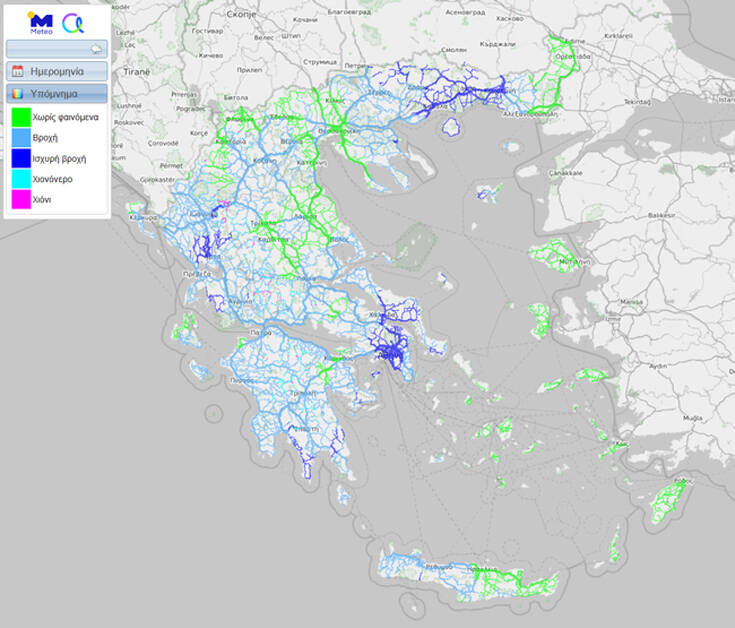Viewport: 735px width, 628px height.
Task: Click the colorful ring logo beside Meteo
Action: pyautogui.click(x=73, y=22)
